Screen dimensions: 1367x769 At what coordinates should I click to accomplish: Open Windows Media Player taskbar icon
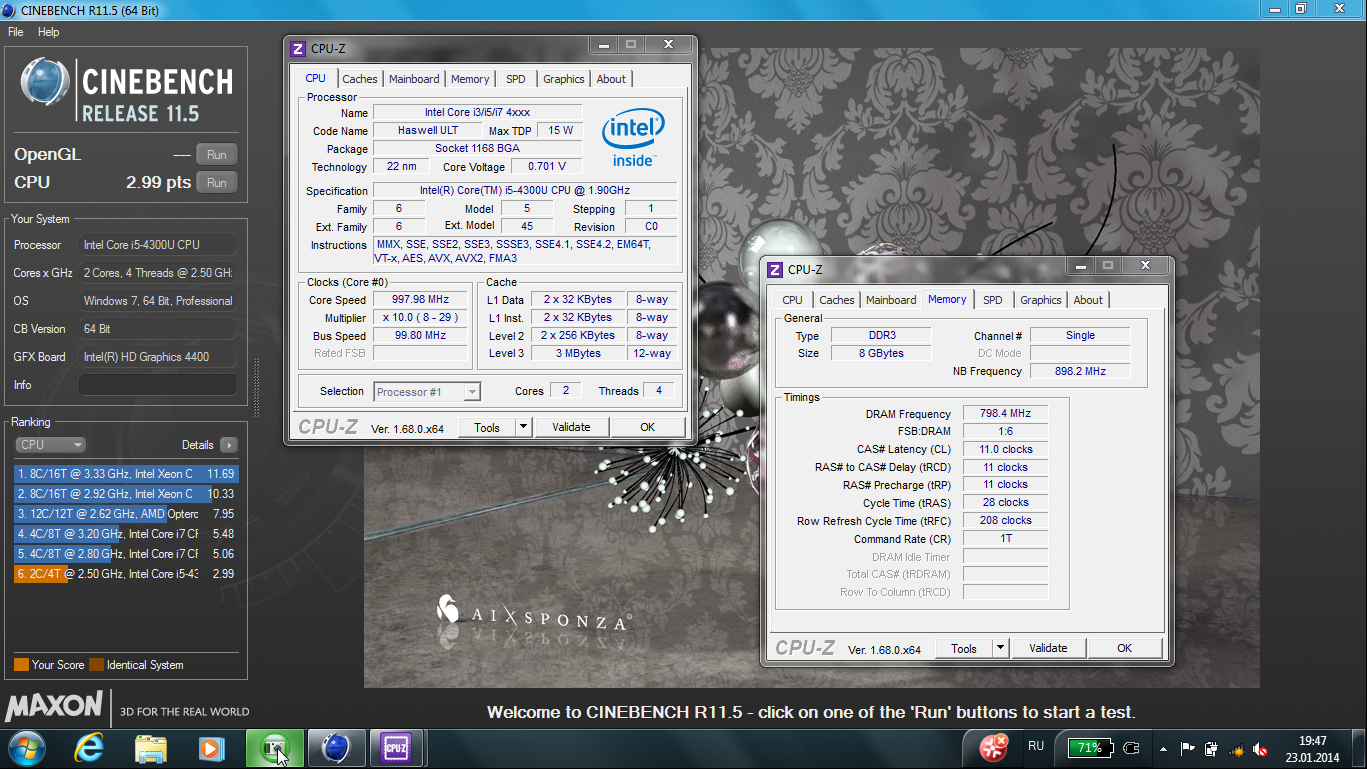click(x=211, y=748)
